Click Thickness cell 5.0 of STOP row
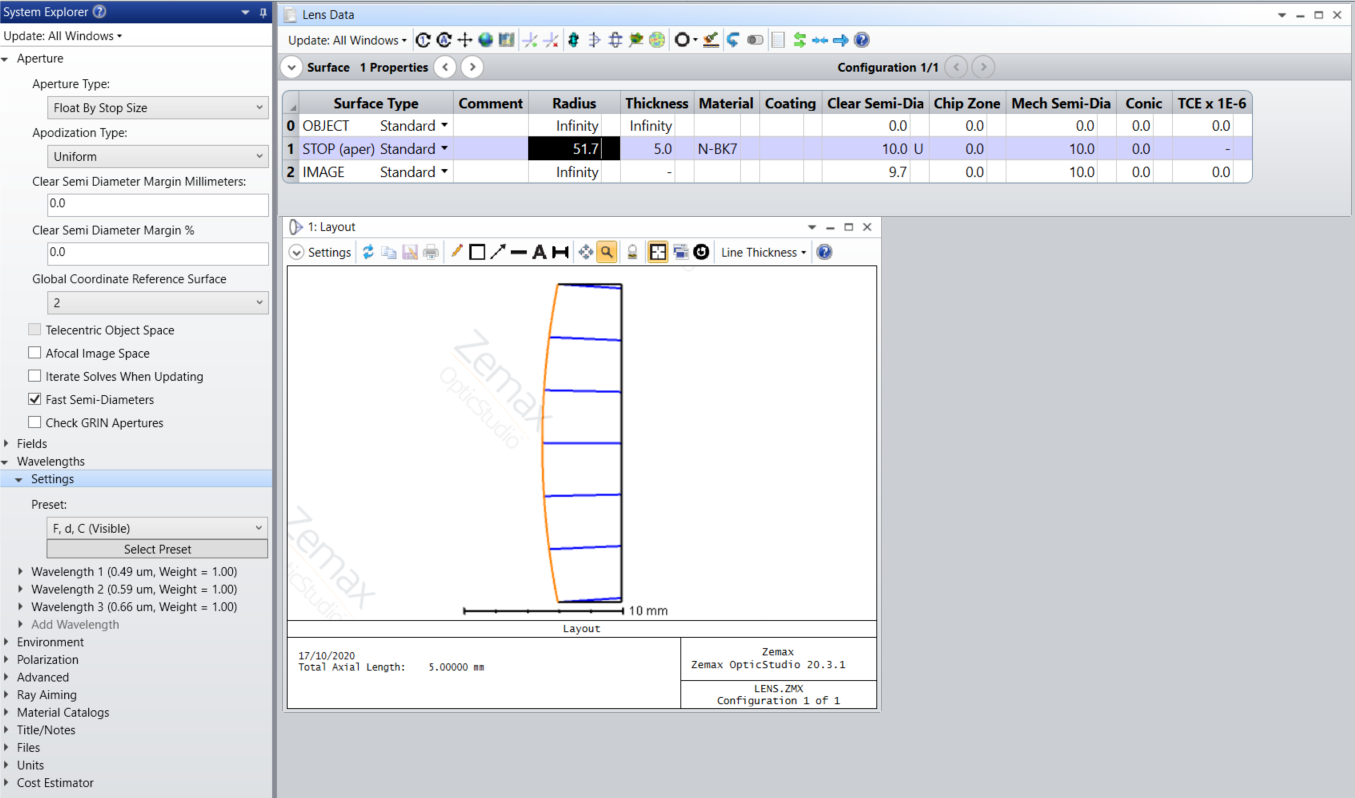Image resolution: width=1355 pixels, height=798 pixels. click(x=657, y=149)
